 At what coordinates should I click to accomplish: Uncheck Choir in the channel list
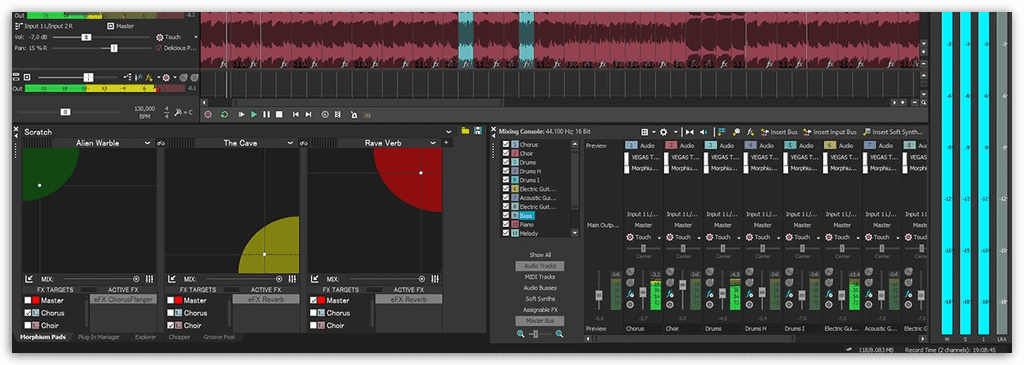(505, 153)
